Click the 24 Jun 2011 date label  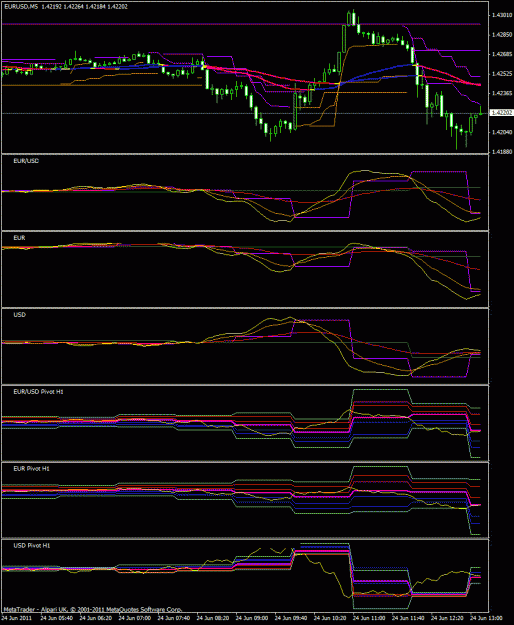(17, 618)
